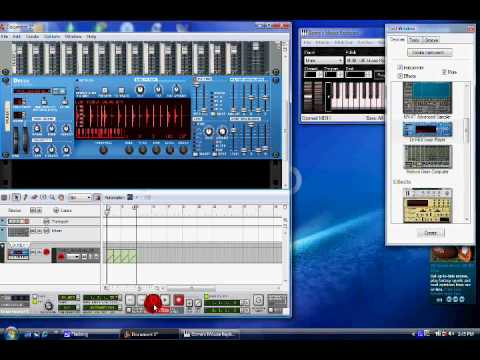Toggle the Effects checkbox in Tool window

tap(400, 76)
